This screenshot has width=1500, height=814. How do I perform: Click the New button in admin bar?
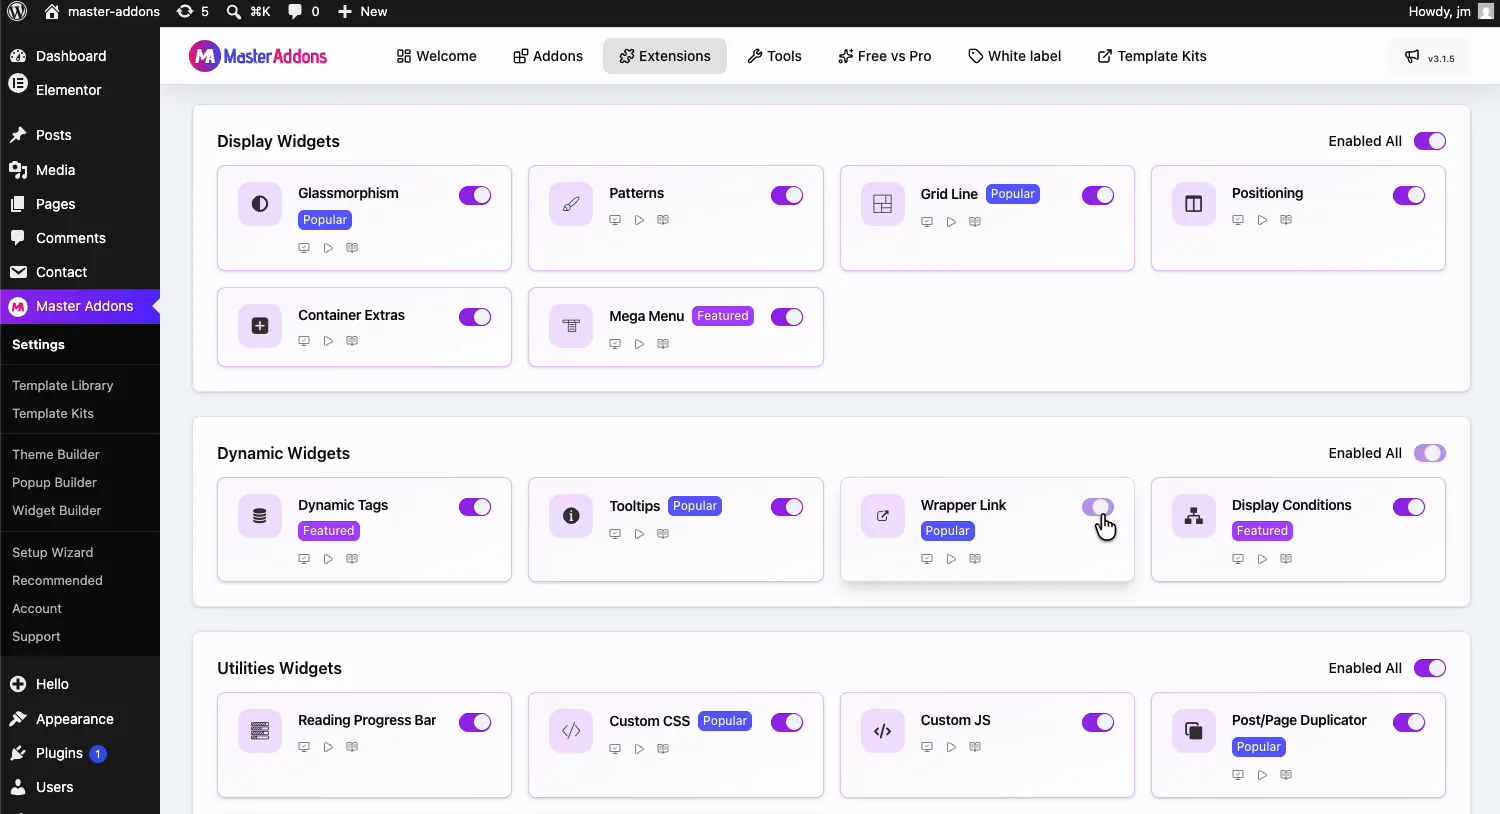pyautogui.click(x=362, y=12)
